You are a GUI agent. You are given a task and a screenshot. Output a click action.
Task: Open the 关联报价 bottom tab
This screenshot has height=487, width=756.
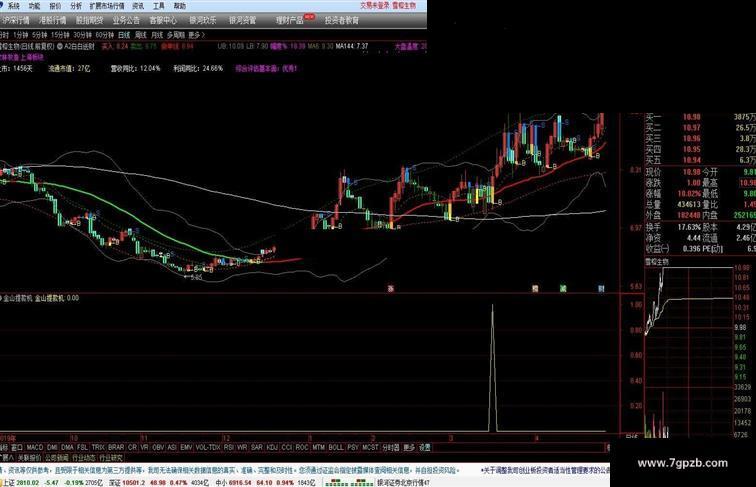tap(29, 458)
